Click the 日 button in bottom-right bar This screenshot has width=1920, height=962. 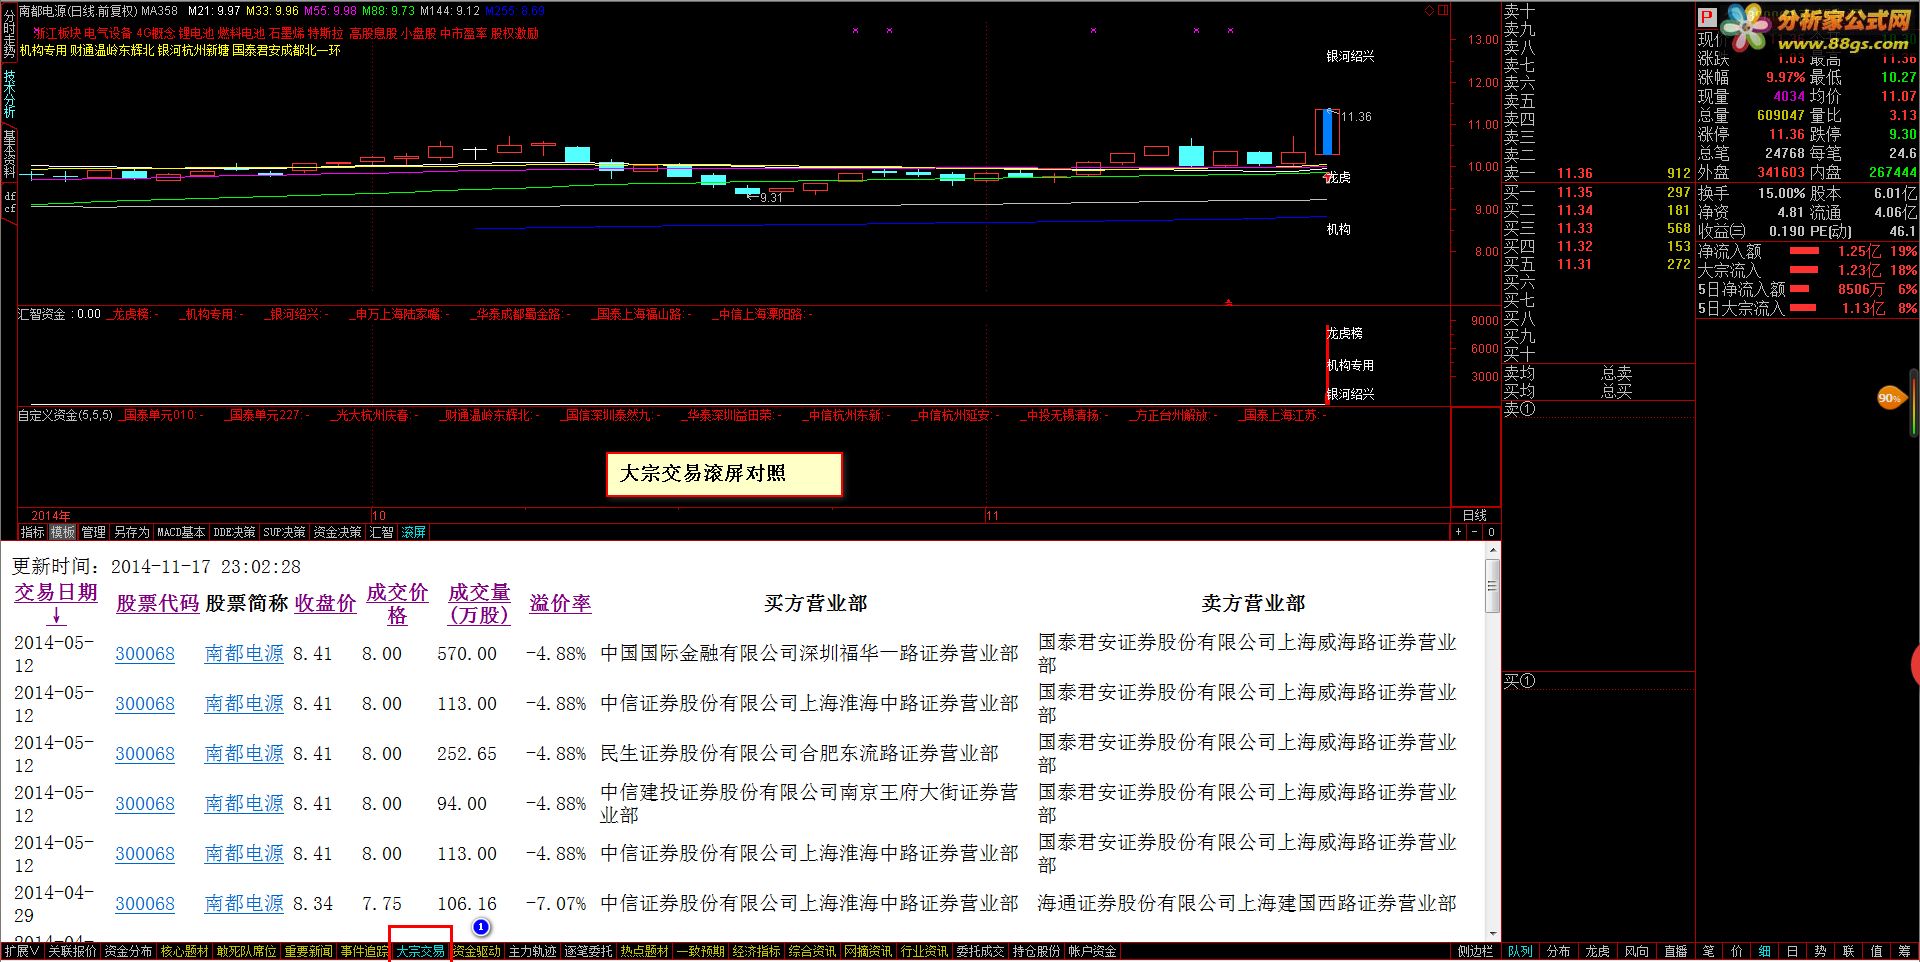tap(1793, 951)
